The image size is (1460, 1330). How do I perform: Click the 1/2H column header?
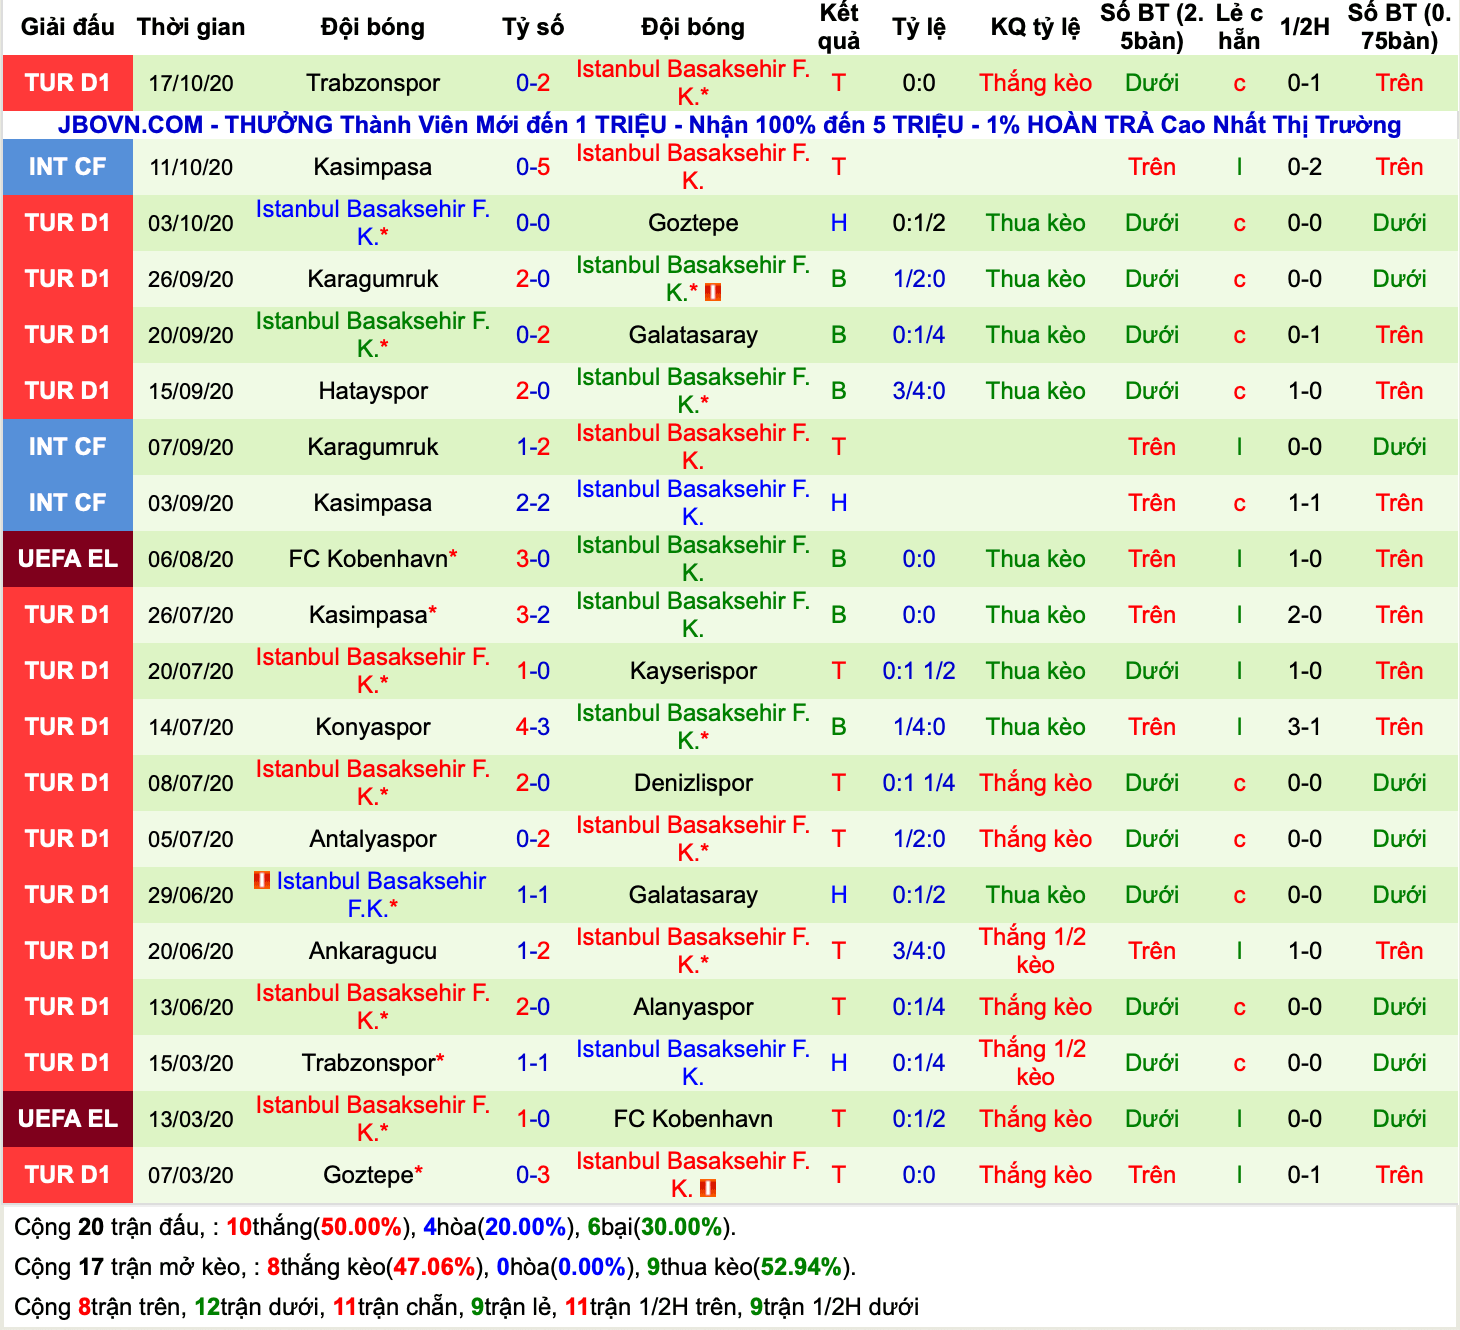coord(1305,27)
